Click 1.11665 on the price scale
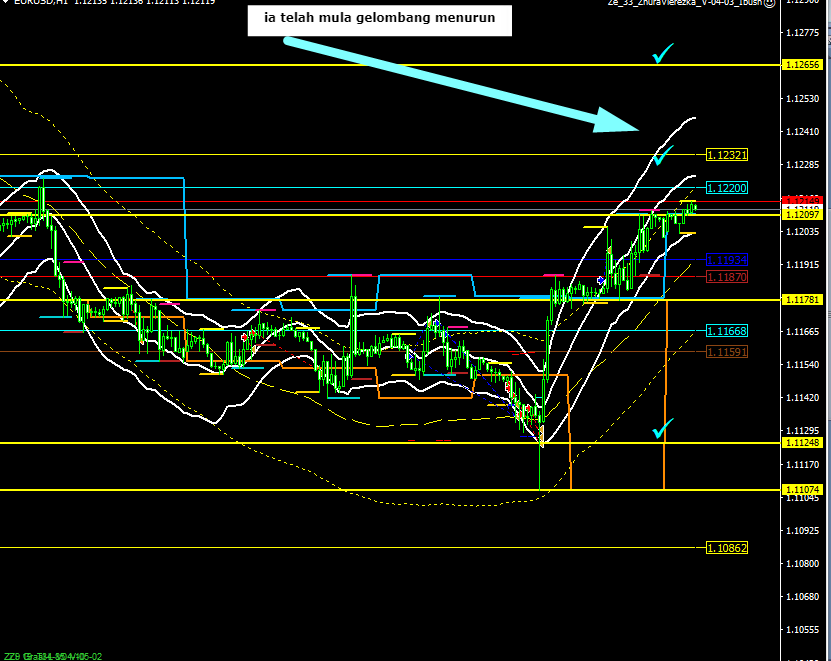The image size is (831, 661). click(x=802, y=332)
